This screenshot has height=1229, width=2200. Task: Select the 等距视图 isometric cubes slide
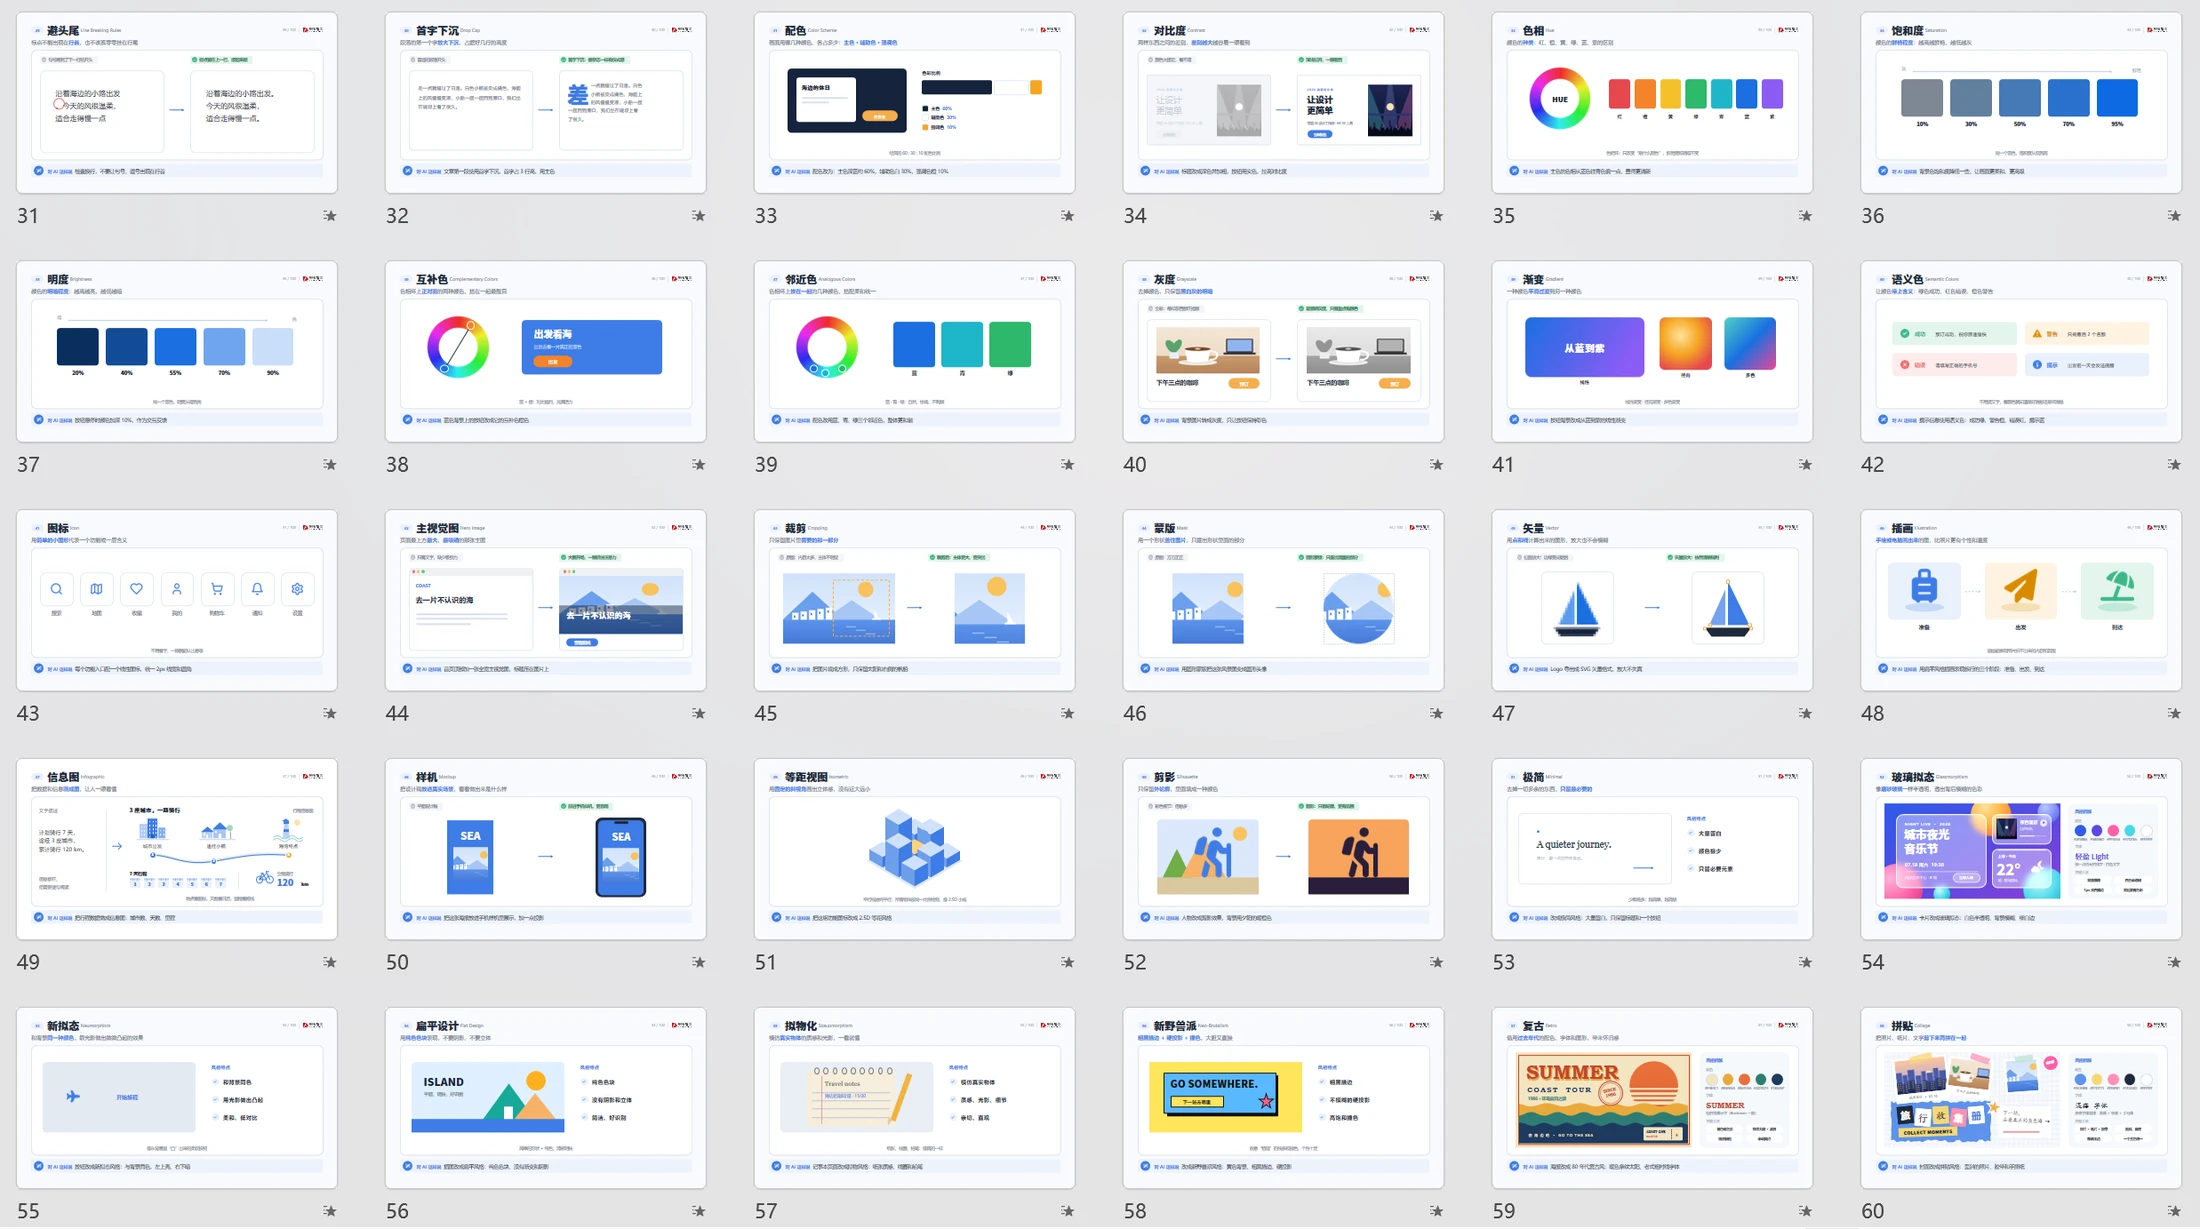915,849
